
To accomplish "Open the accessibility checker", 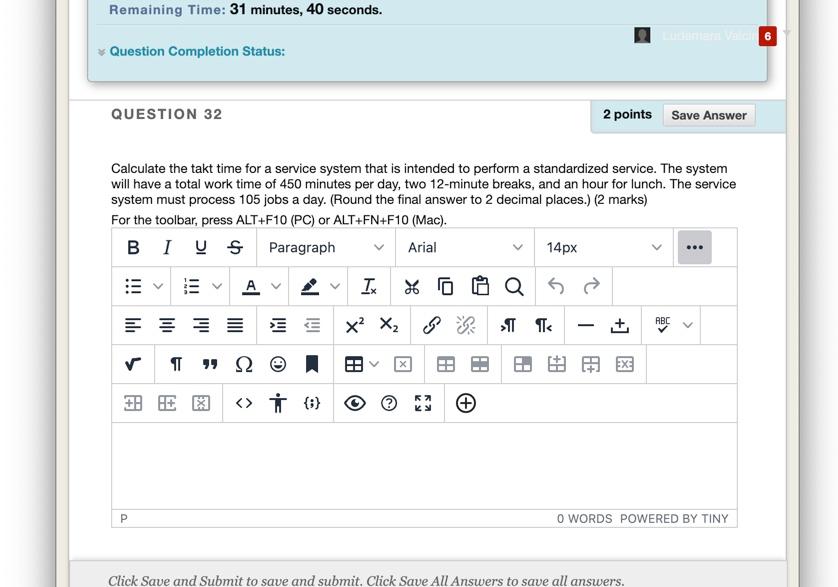I will (277, 403).
